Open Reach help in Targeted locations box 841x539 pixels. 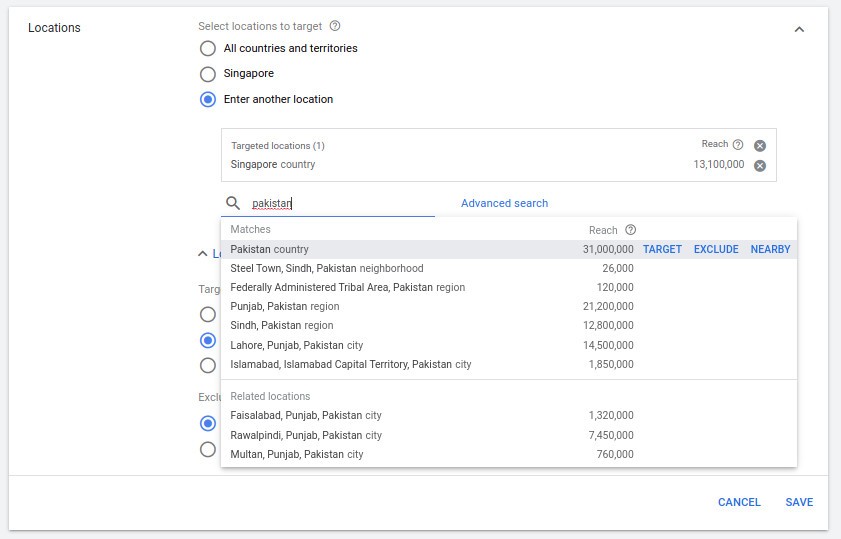pos(738,144)
